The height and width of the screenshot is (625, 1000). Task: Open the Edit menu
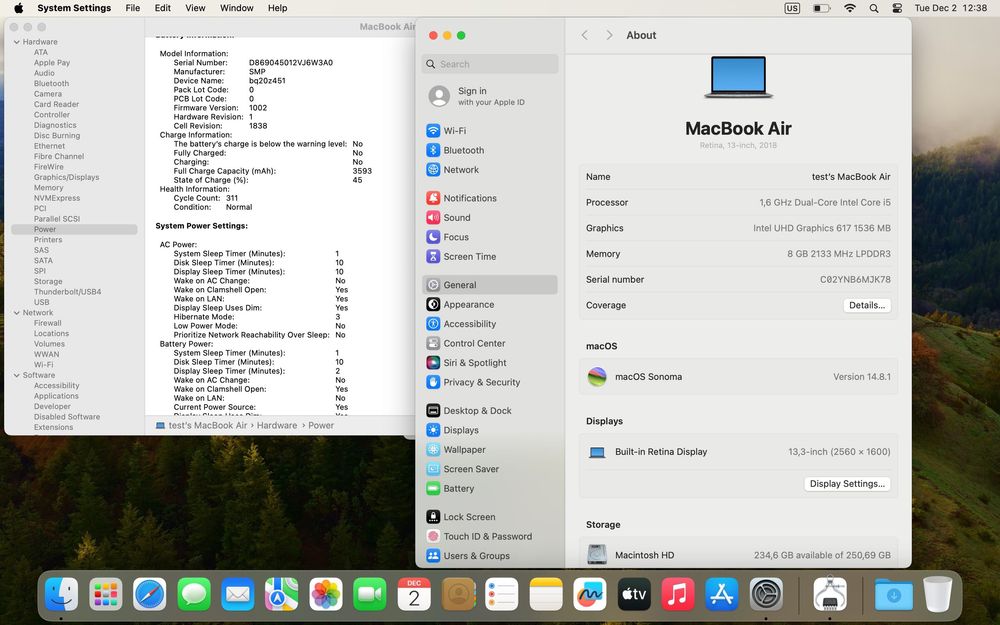pyautogui.click(x=163, y=8)
